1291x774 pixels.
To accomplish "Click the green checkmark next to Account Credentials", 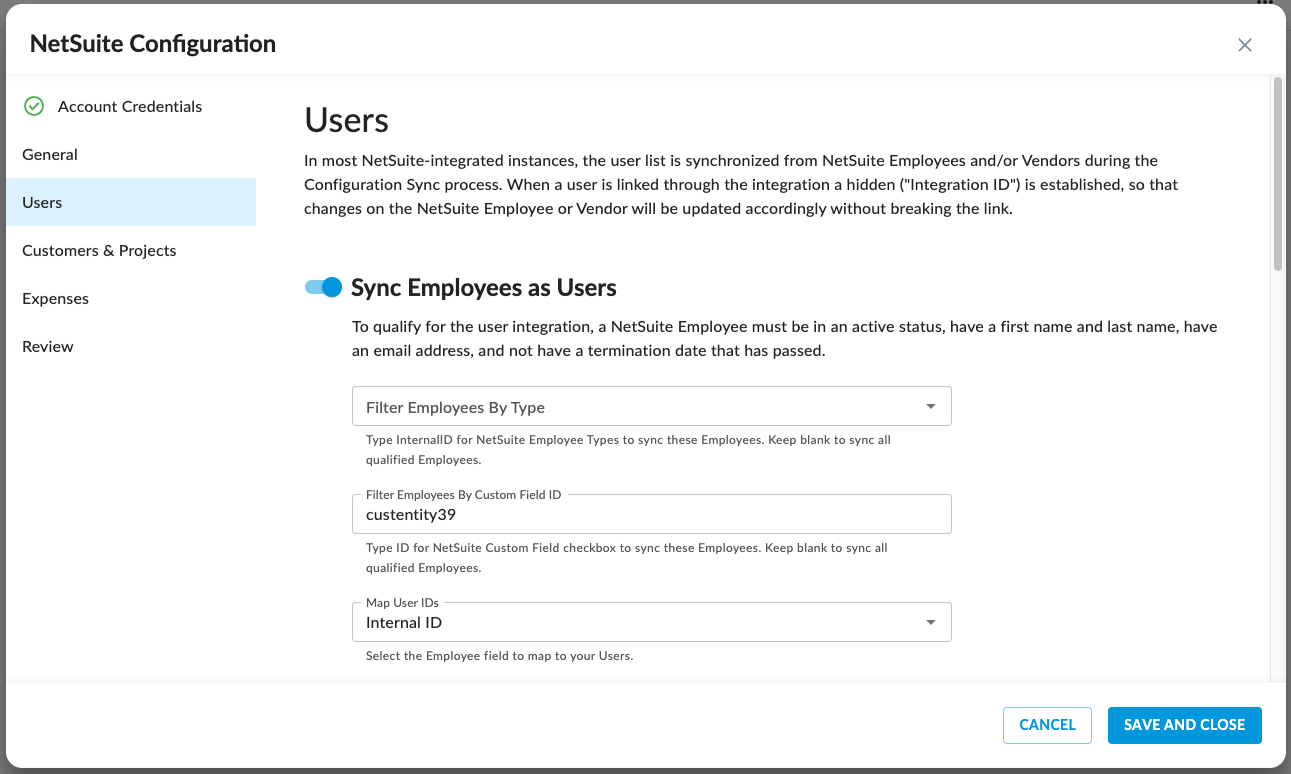I will [x=33, y=106].
